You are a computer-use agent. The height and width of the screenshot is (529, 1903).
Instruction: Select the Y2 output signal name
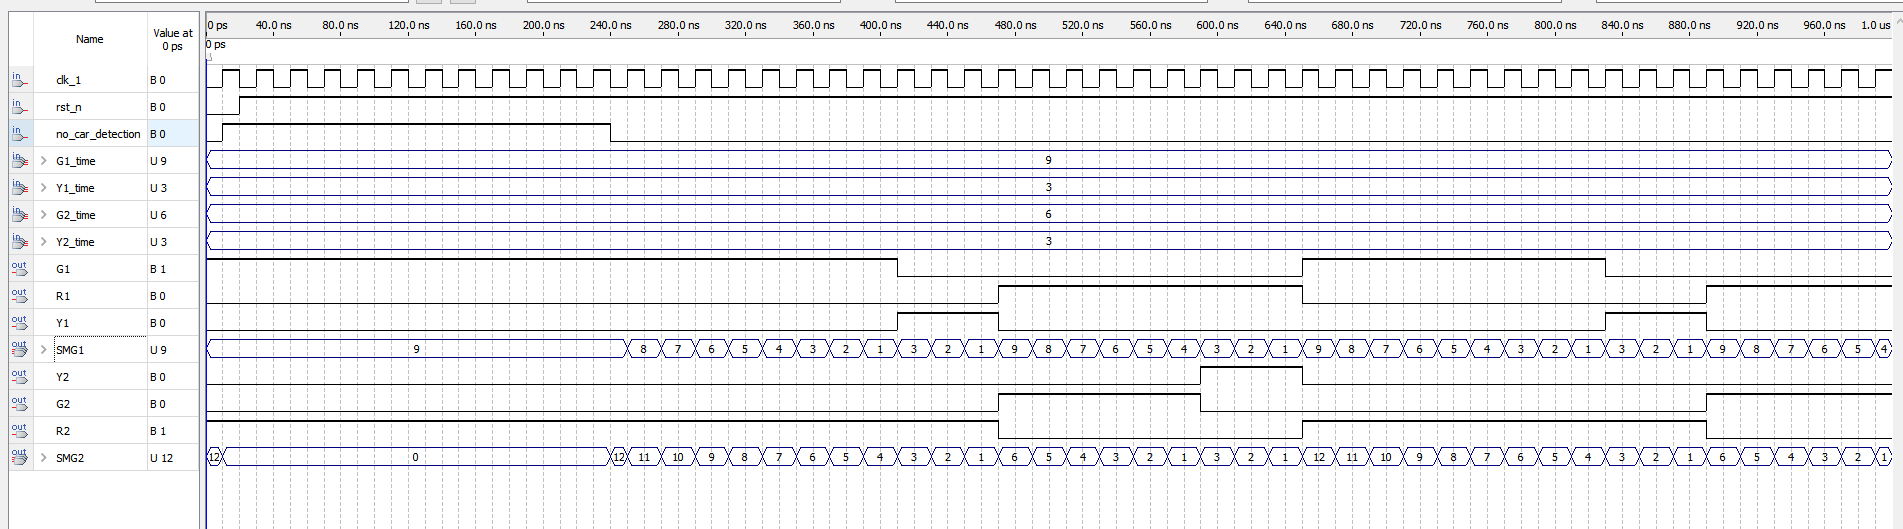click(63, 377)
